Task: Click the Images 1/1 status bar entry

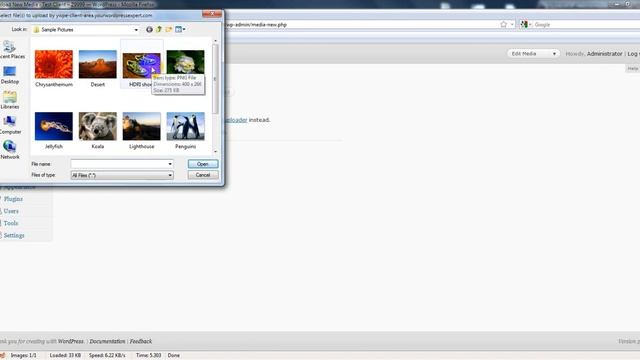Action: coord(23,356)
